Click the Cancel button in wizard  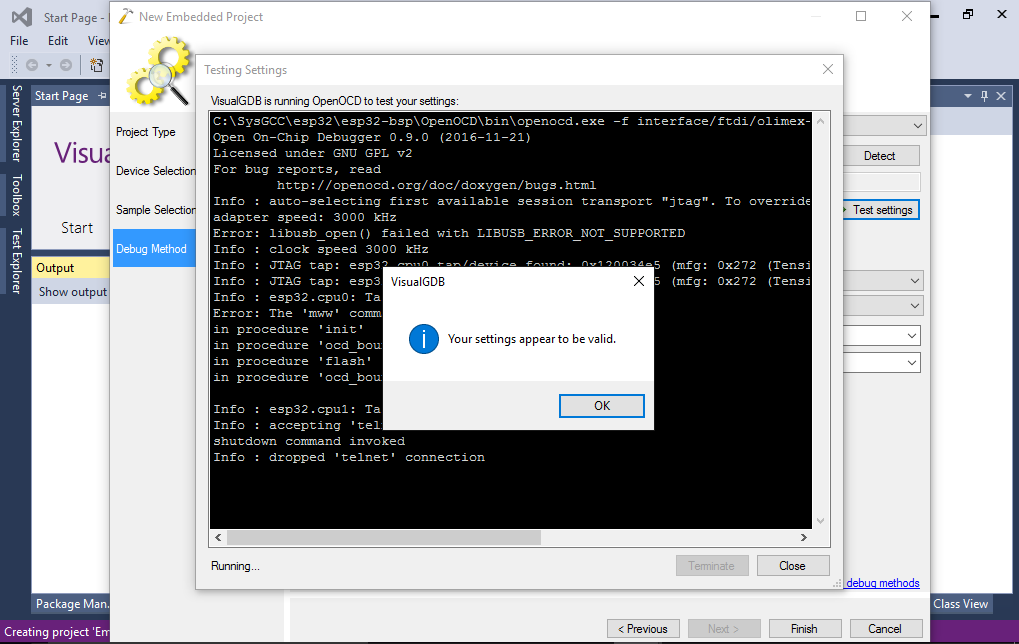[885, 628]
